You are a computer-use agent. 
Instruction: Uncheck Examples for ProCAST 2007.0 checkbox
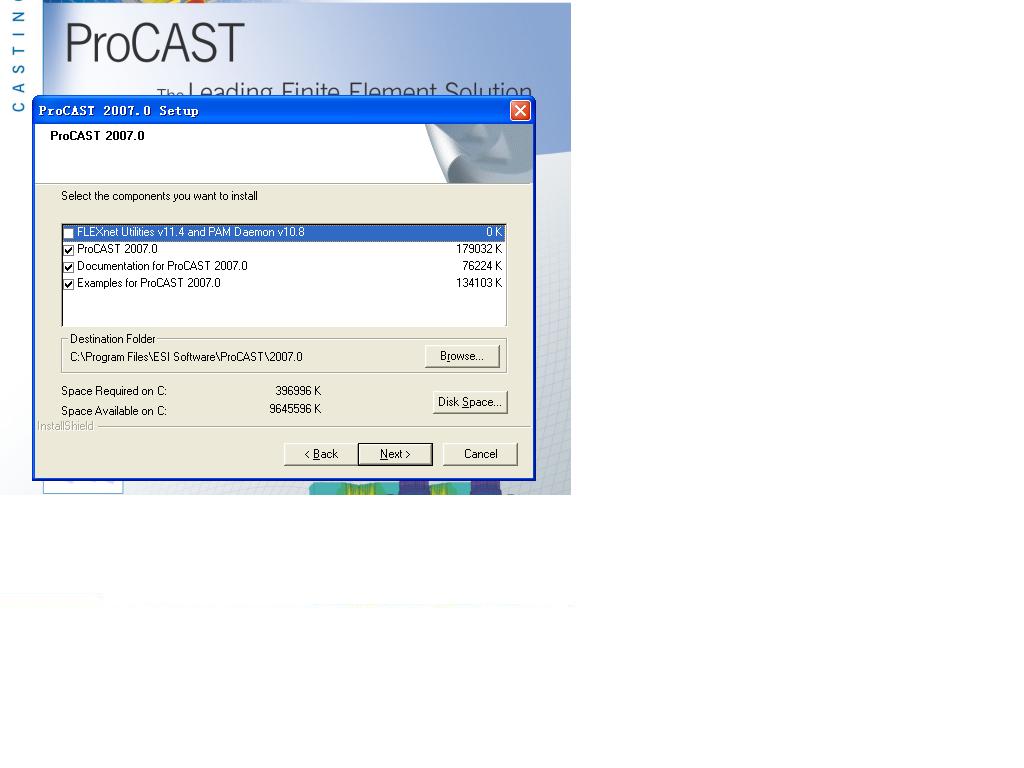[69, 283]
